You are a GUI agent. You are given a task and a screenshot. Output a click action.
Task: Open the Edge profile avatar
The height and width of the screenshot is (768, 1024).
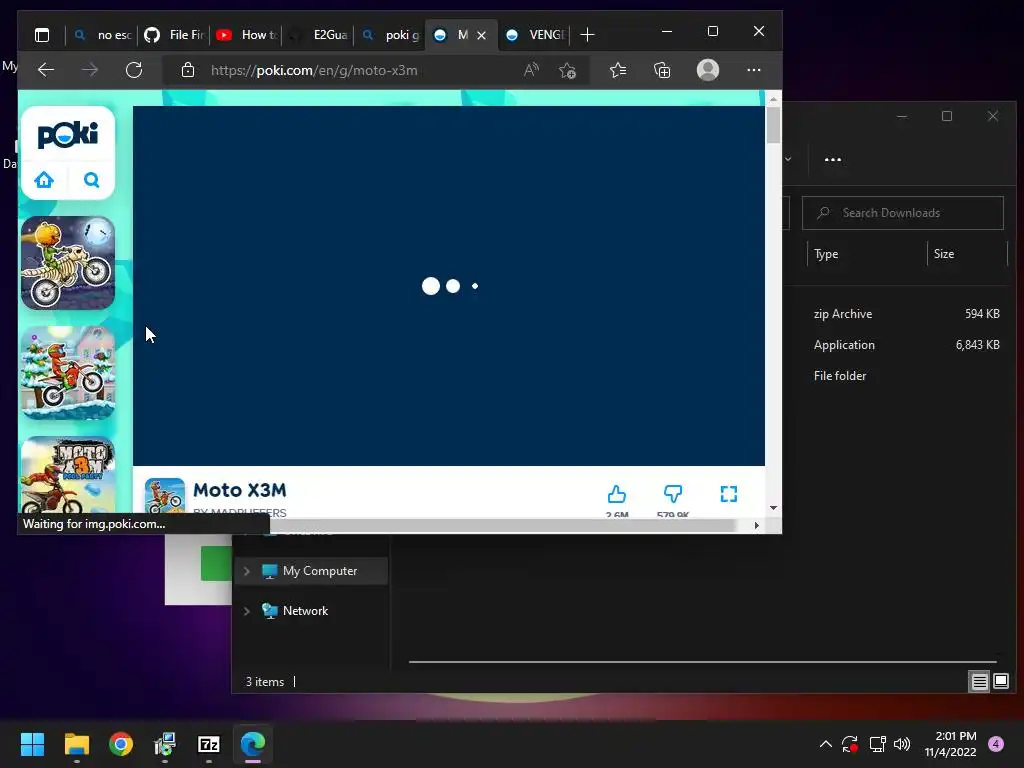(708, 70)
